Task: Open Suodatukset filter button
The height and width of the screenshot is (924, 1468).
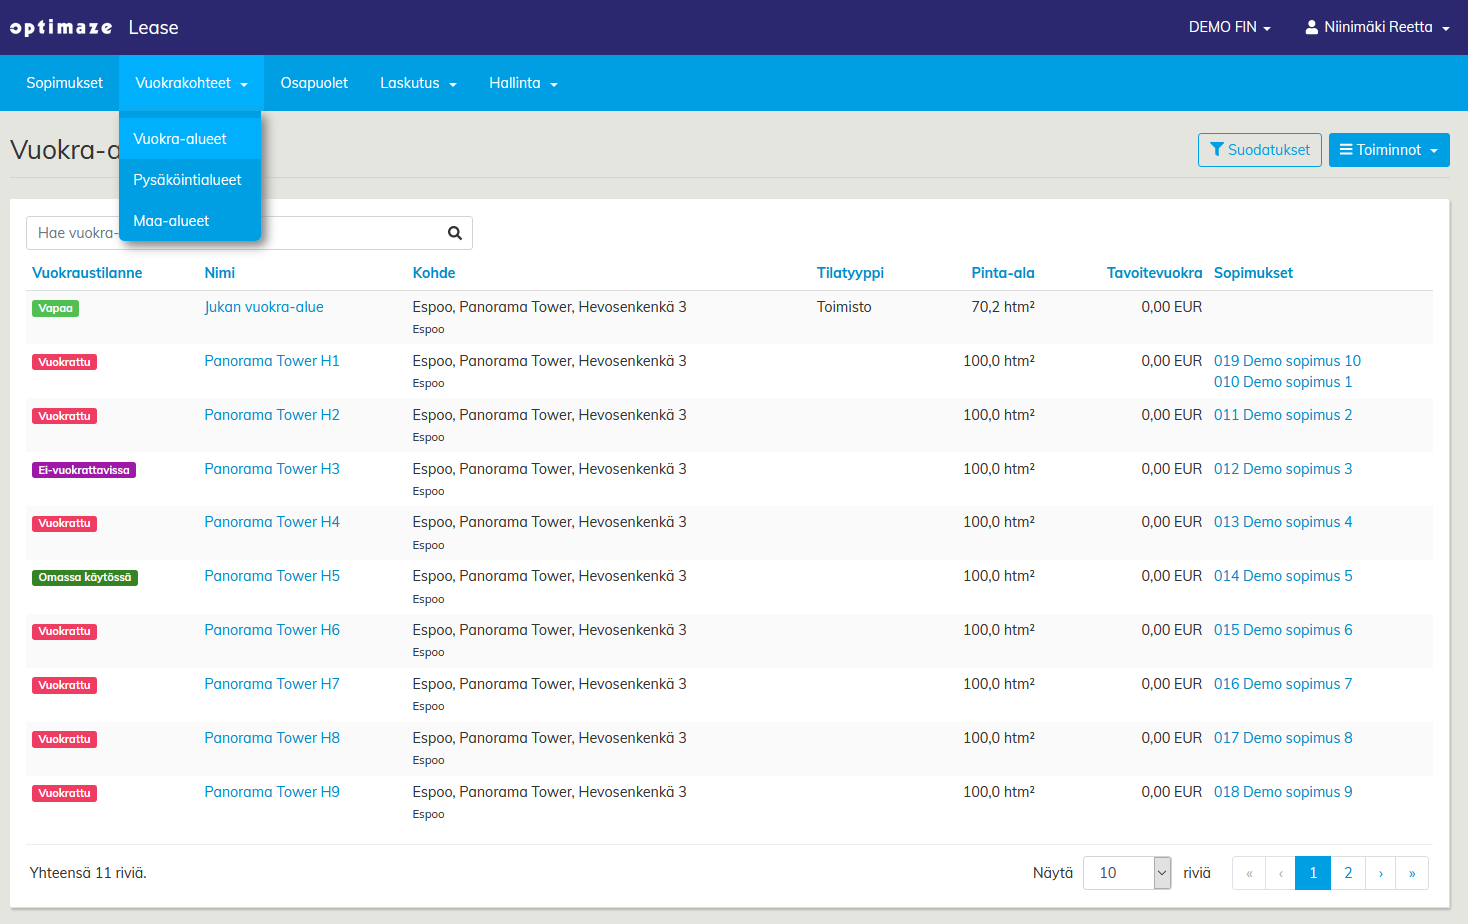Action: tap(1259, 150)
